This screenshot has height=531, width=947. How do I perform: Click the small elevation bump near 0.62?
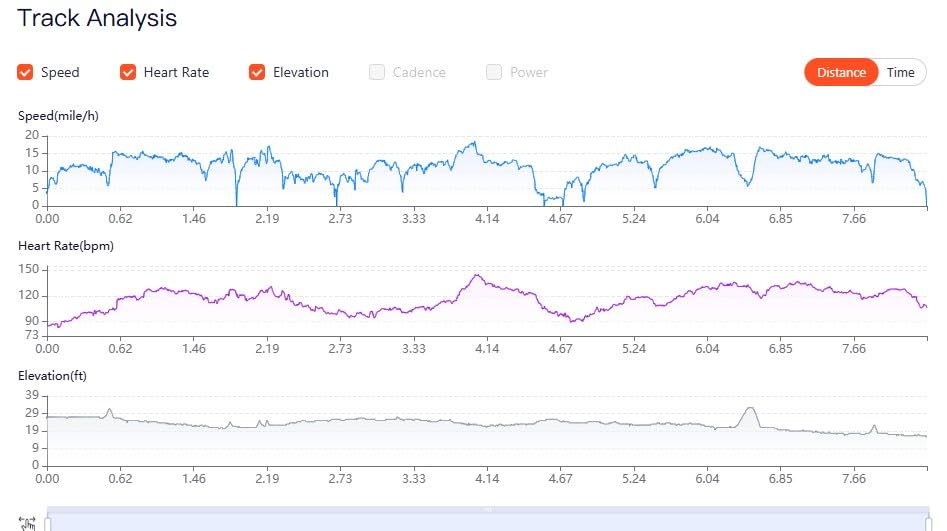click(x=109, y=410)
